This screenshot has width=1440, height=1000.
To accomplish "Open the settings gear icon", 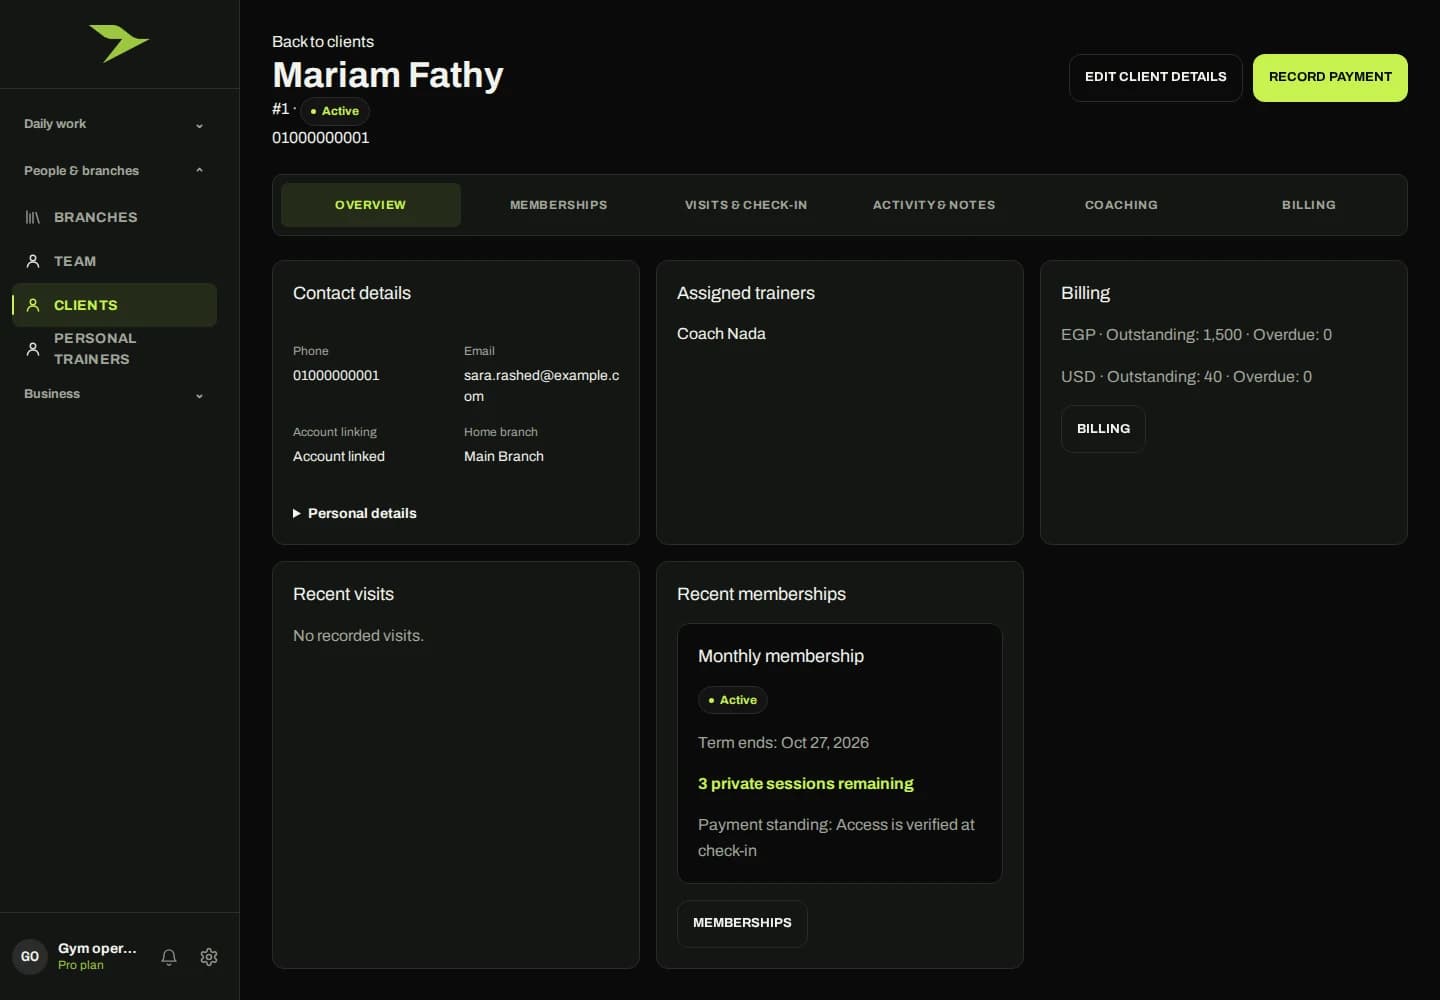I will 209,957.
